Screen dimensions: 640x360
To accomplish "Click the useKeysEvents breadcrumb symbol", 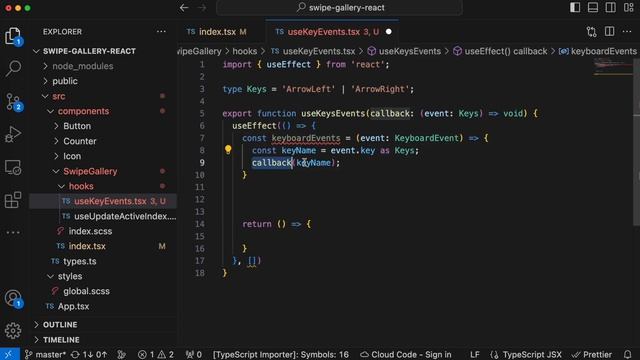I will [404, 51].
